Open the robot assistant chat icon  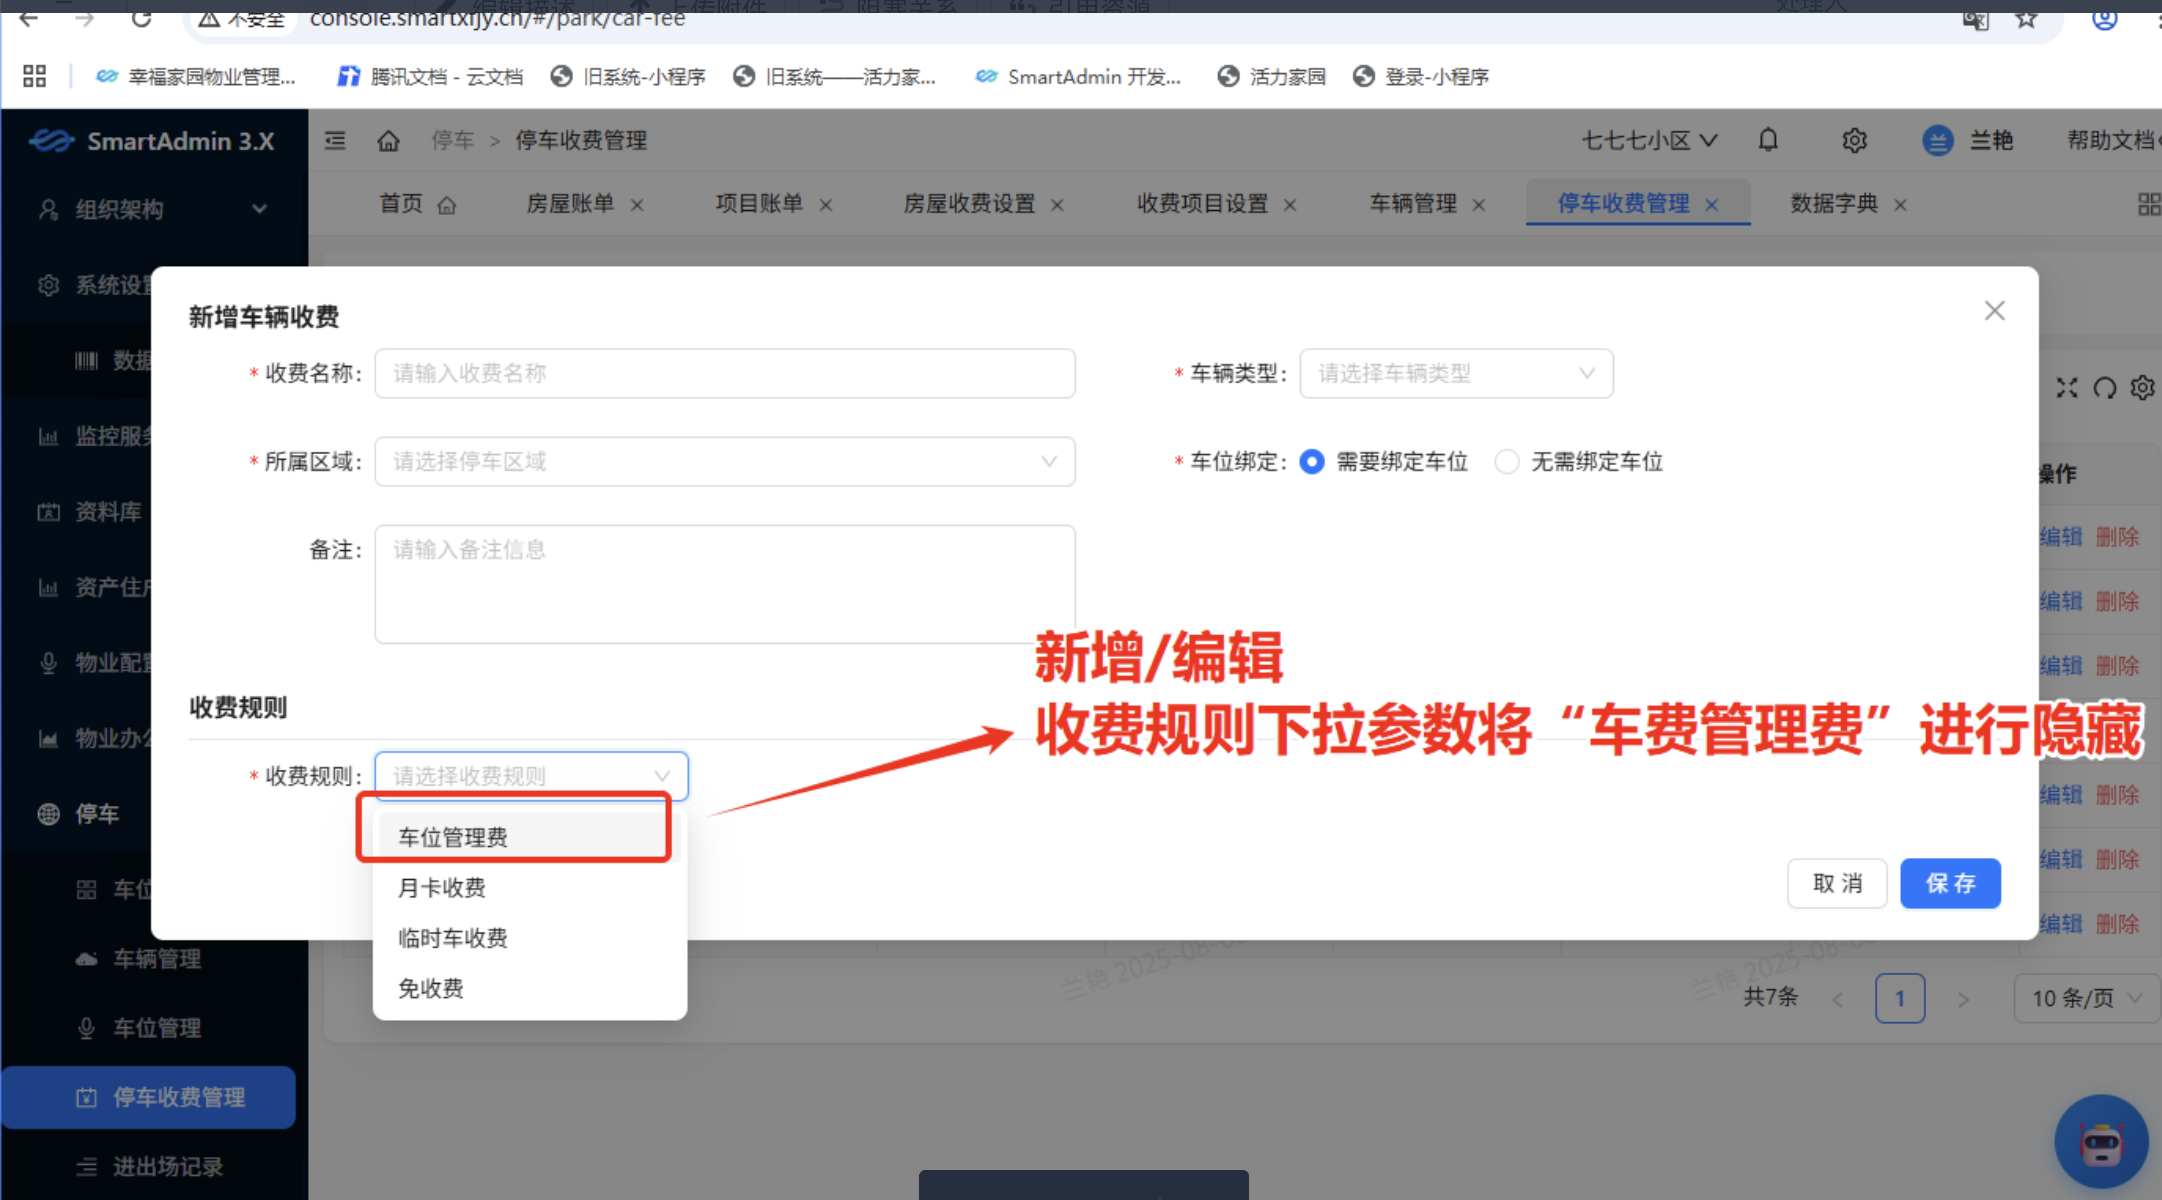tap(2101, 1141)
